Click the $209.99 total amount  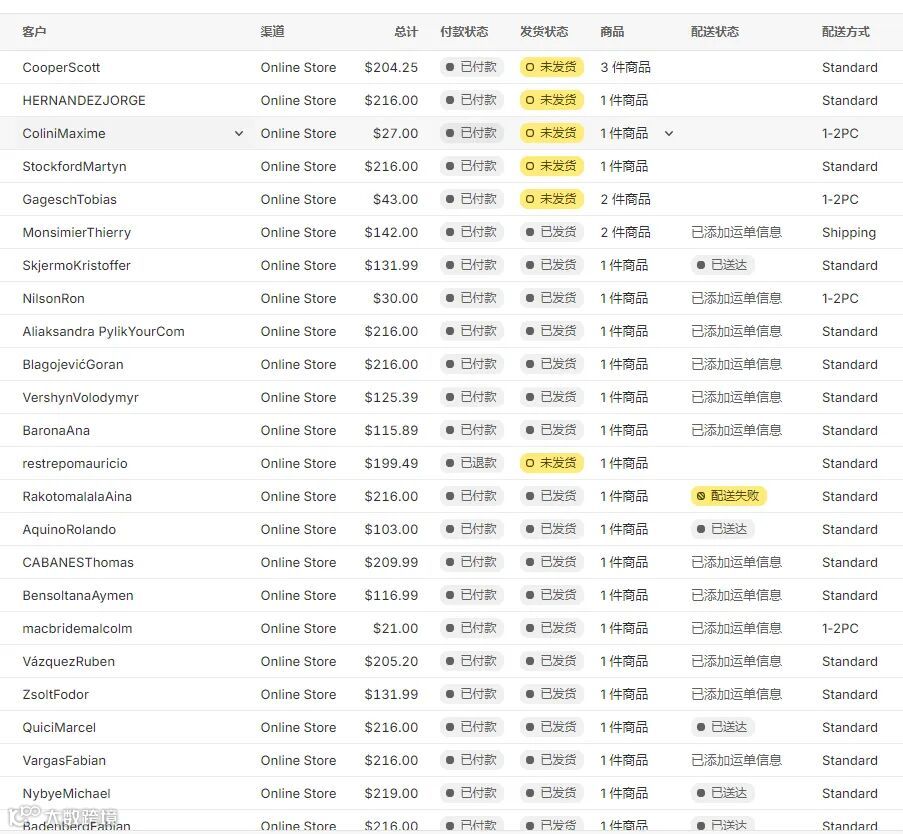coord(391,563)
